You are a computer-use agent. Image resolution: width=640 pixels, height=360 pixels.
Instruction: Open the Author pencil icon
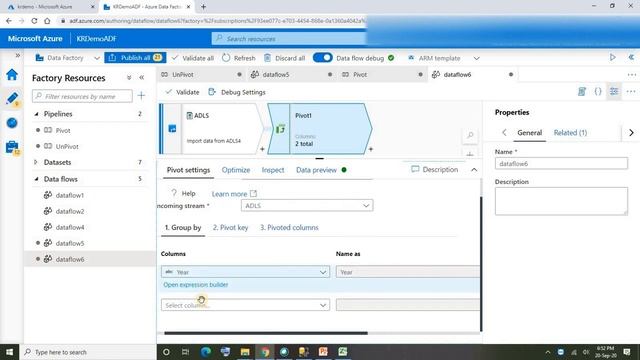pyautogui.click(x=12, y=98)
